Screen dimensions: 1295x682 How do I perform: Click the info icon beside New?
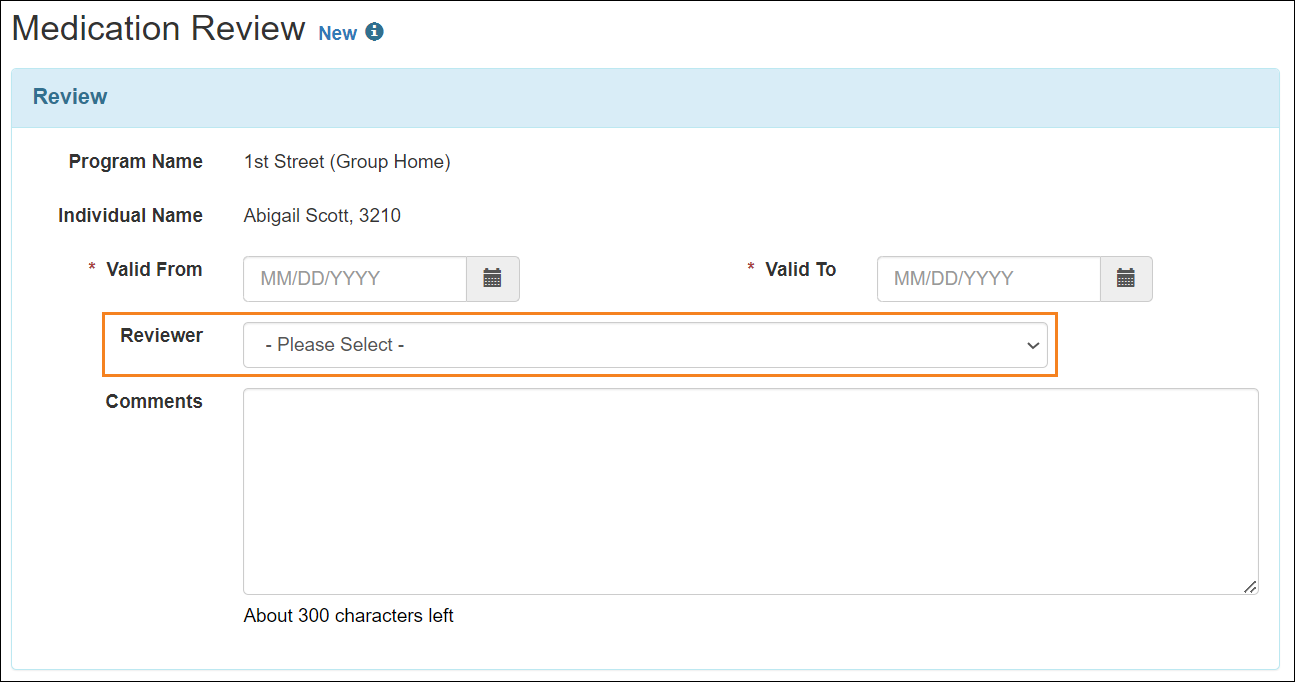coord(374,32)
